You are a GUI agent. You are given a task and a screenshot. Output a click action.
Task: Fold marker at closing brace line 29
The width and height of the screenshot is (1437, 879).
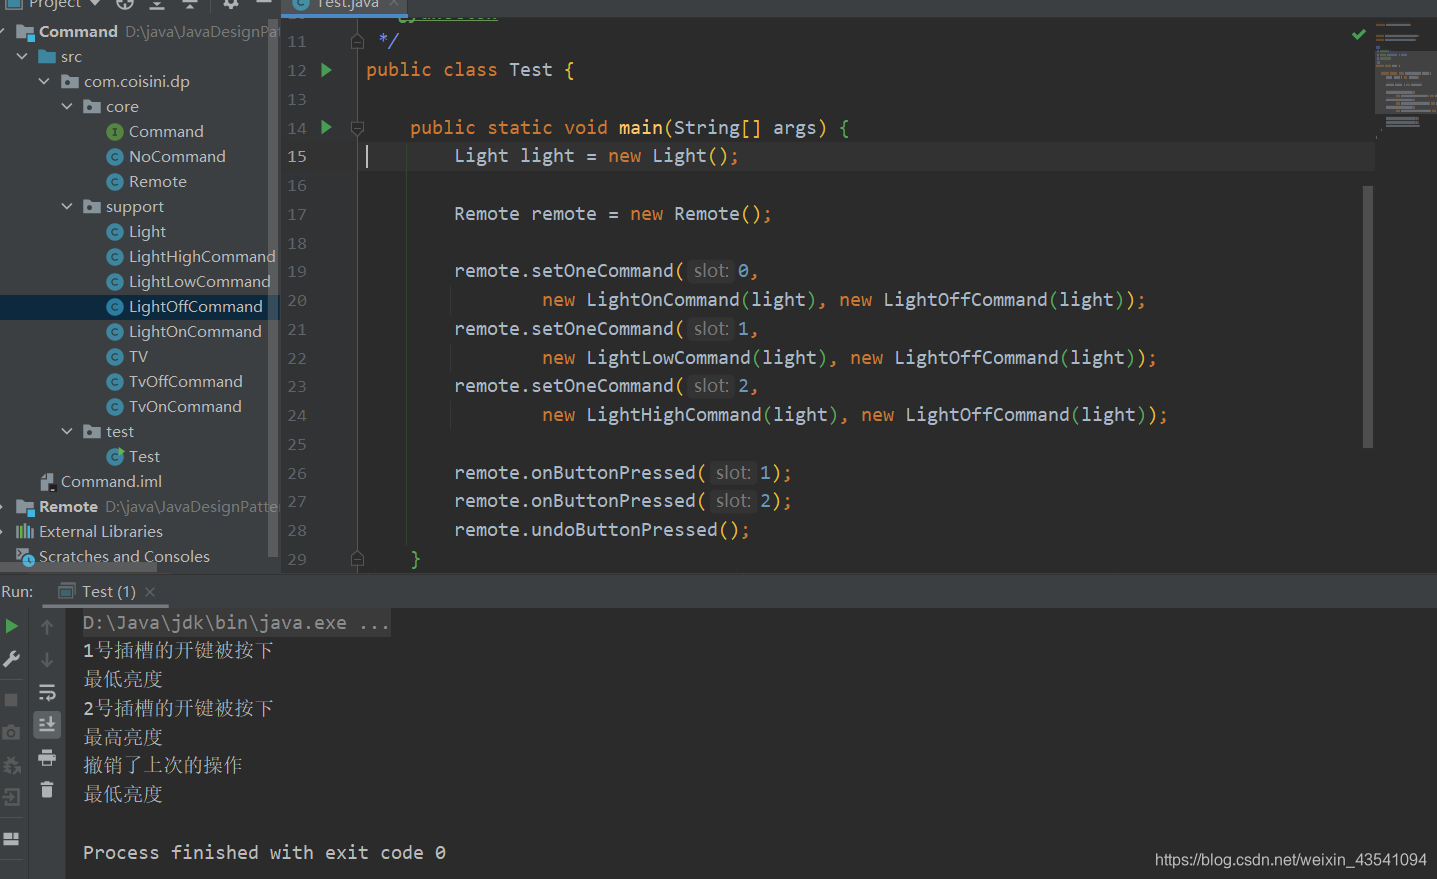click(357, 559)
